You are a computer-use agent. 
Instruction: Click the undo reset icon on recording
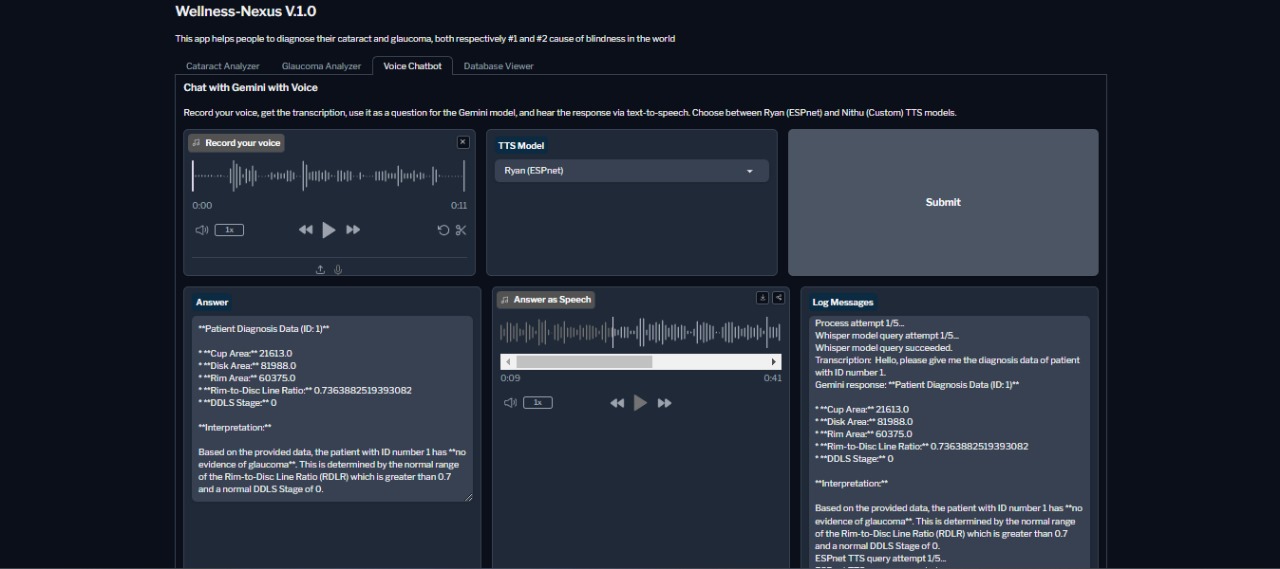(443, 230)
